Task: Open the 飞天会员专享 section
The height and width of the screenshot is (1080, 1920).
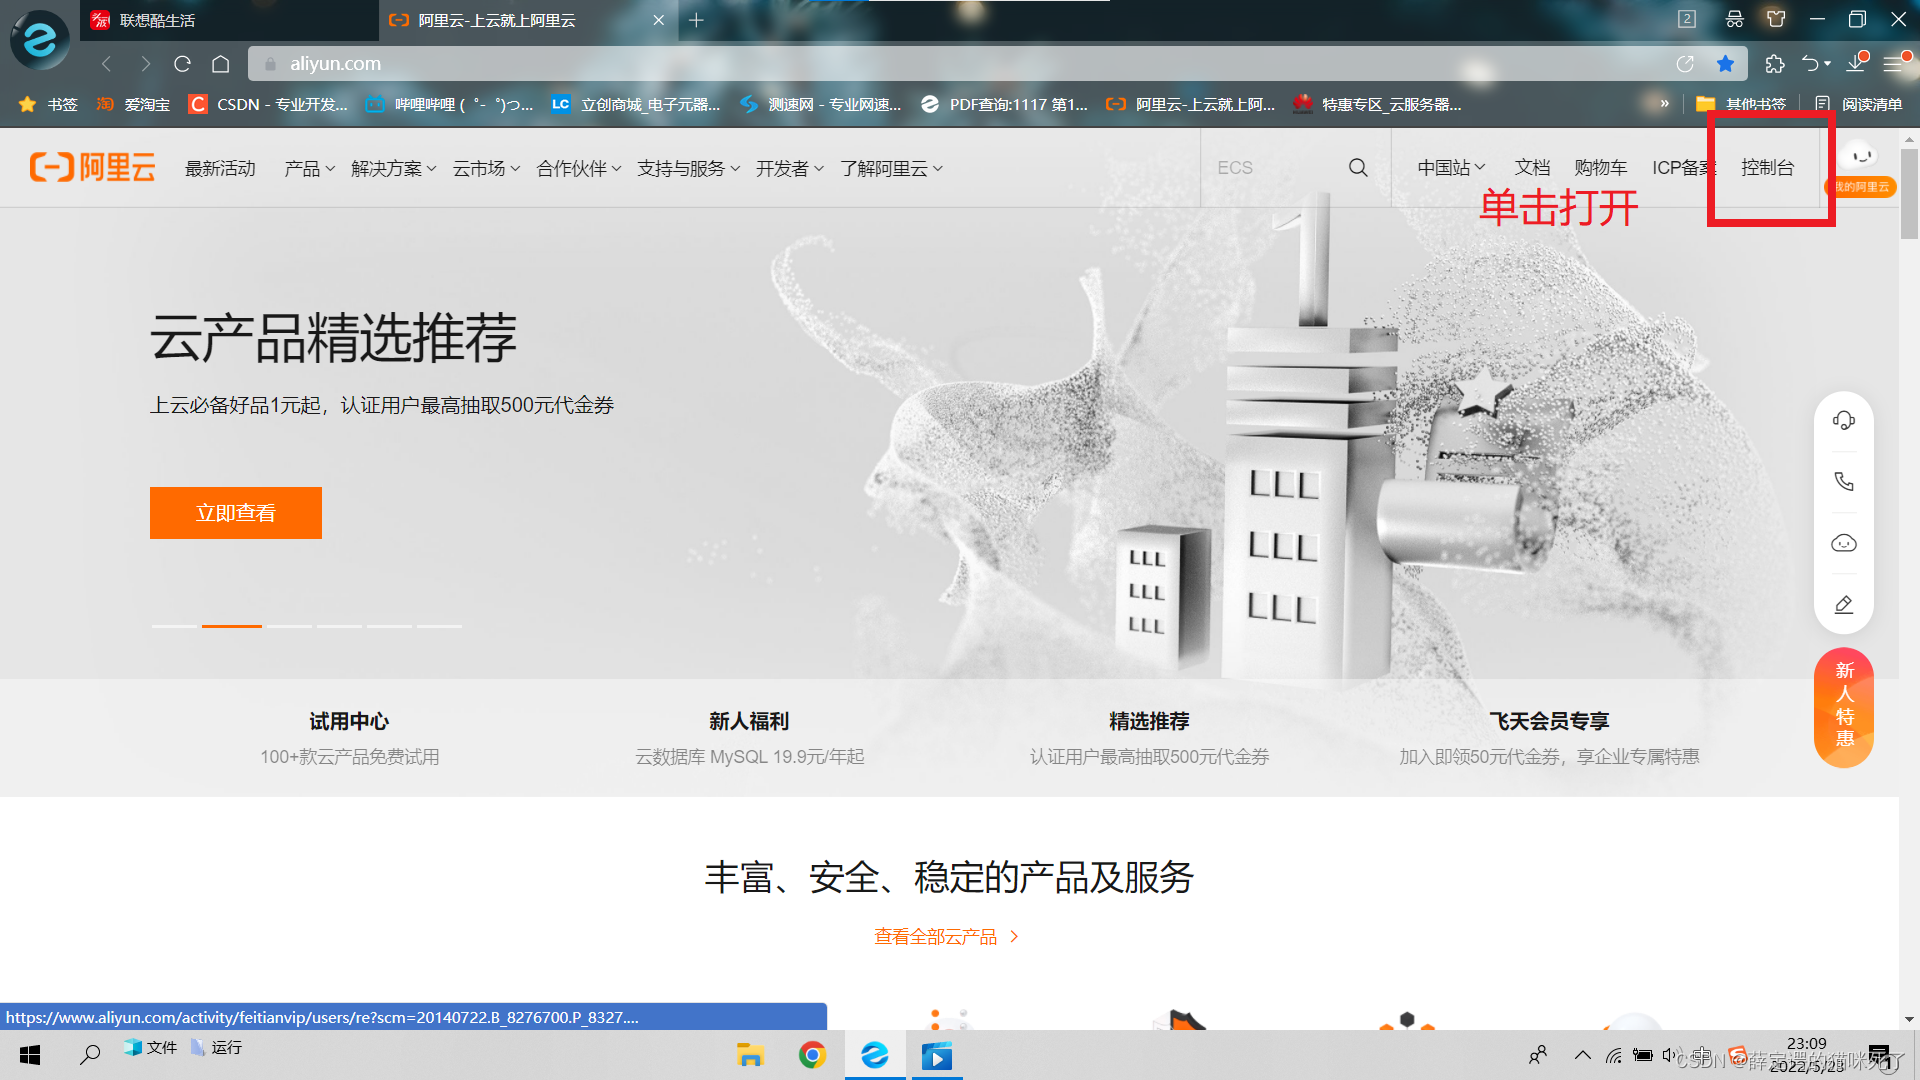Action: click(1549, 736)
